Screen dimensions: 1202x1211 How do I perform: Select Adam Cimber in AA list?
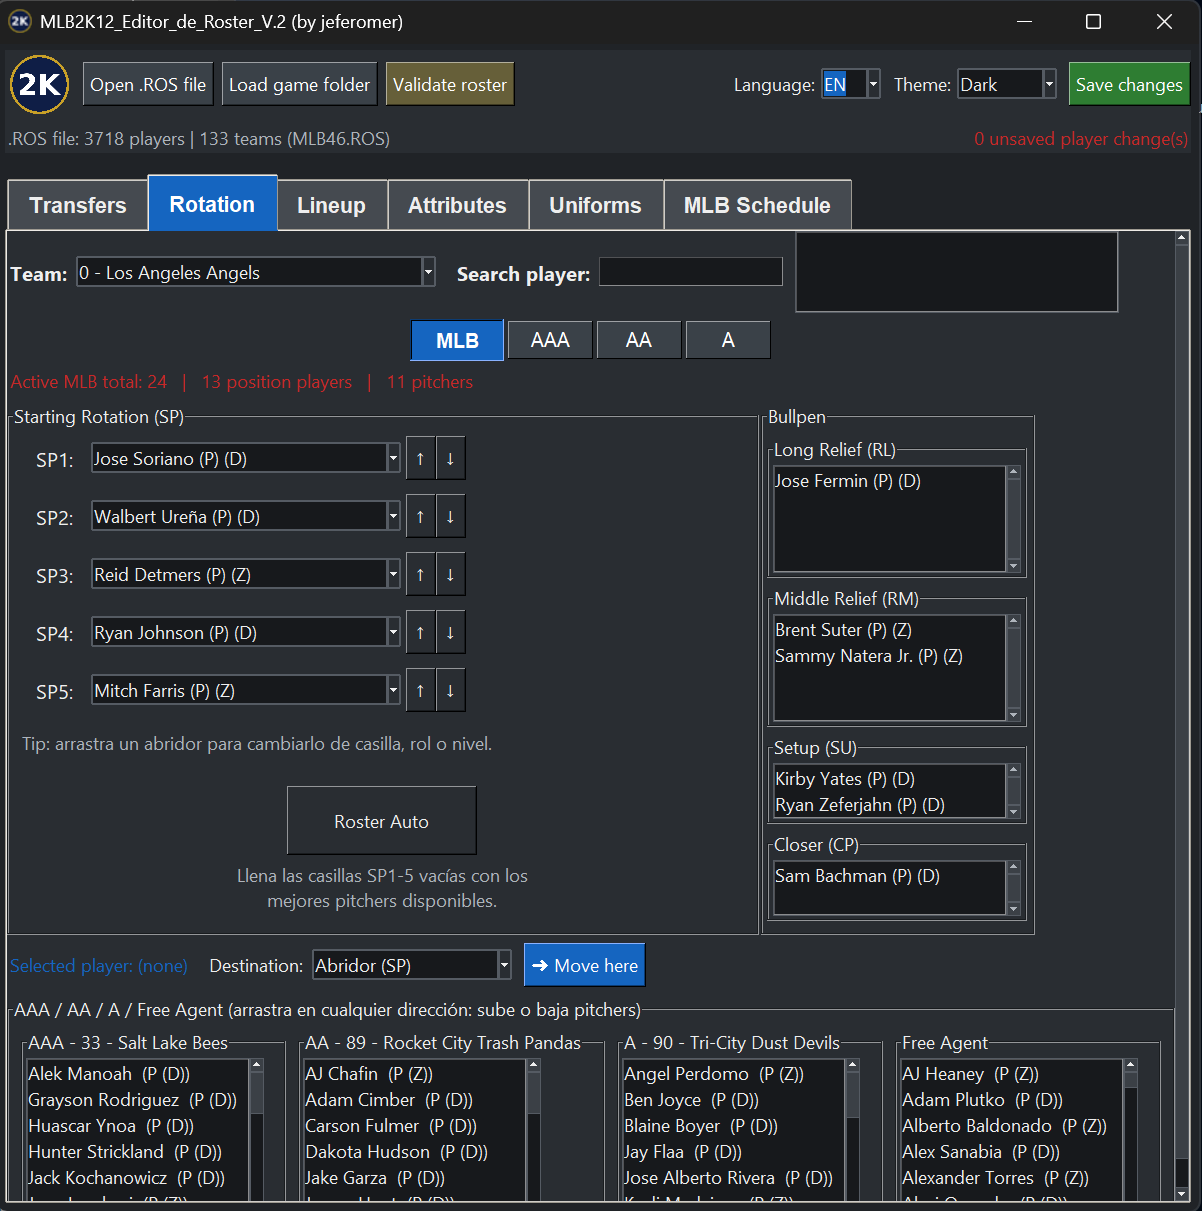[415, 1100]
